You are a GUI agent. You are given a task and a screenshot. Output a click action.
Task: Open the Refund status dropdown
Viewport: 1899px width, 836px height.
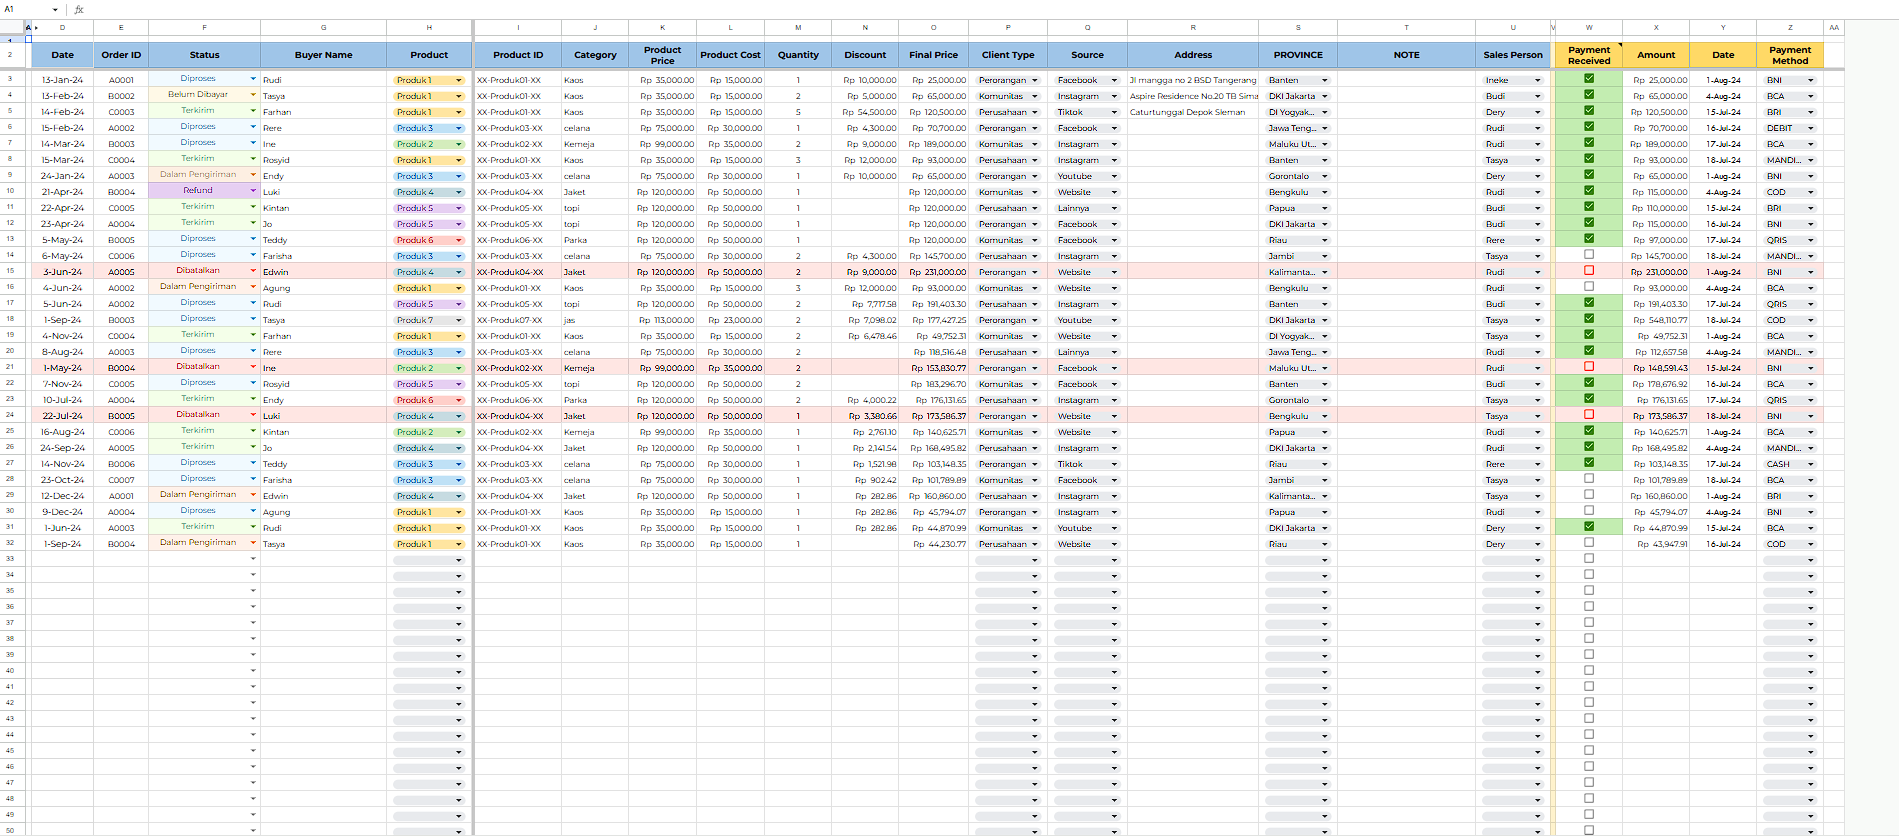[x=253, y=191]
